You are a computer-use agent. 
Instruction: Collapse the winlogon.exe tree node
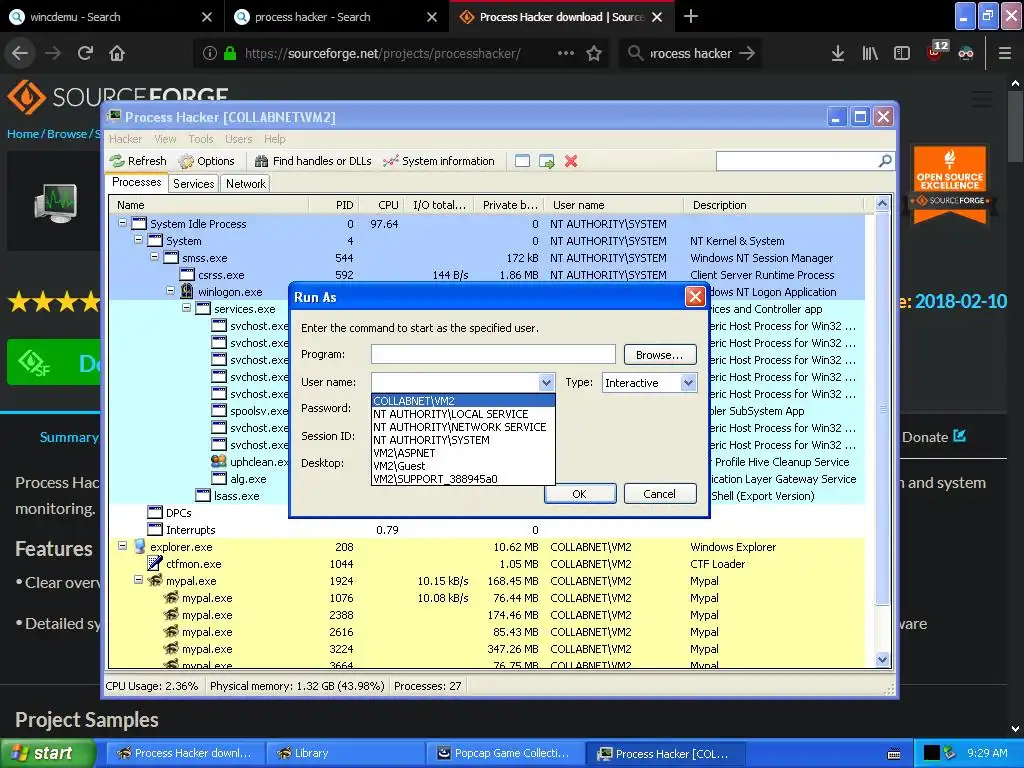point(170,291)
